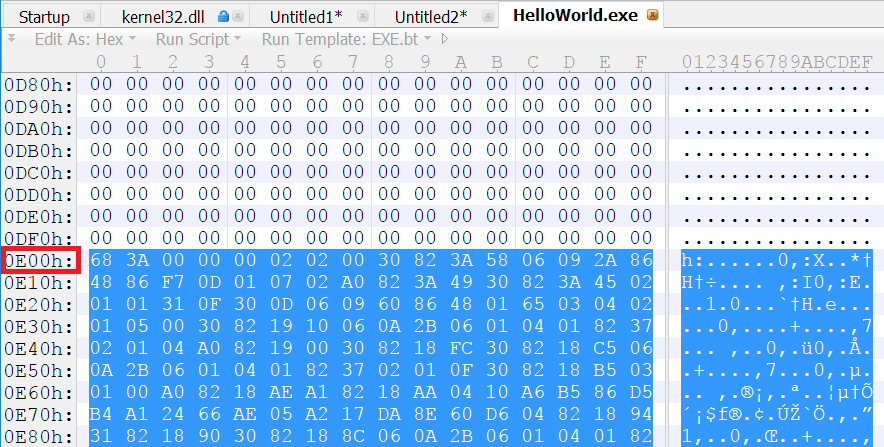Close the HelloWorld.exe tab
Screen dimensions: 884x447
652,15
